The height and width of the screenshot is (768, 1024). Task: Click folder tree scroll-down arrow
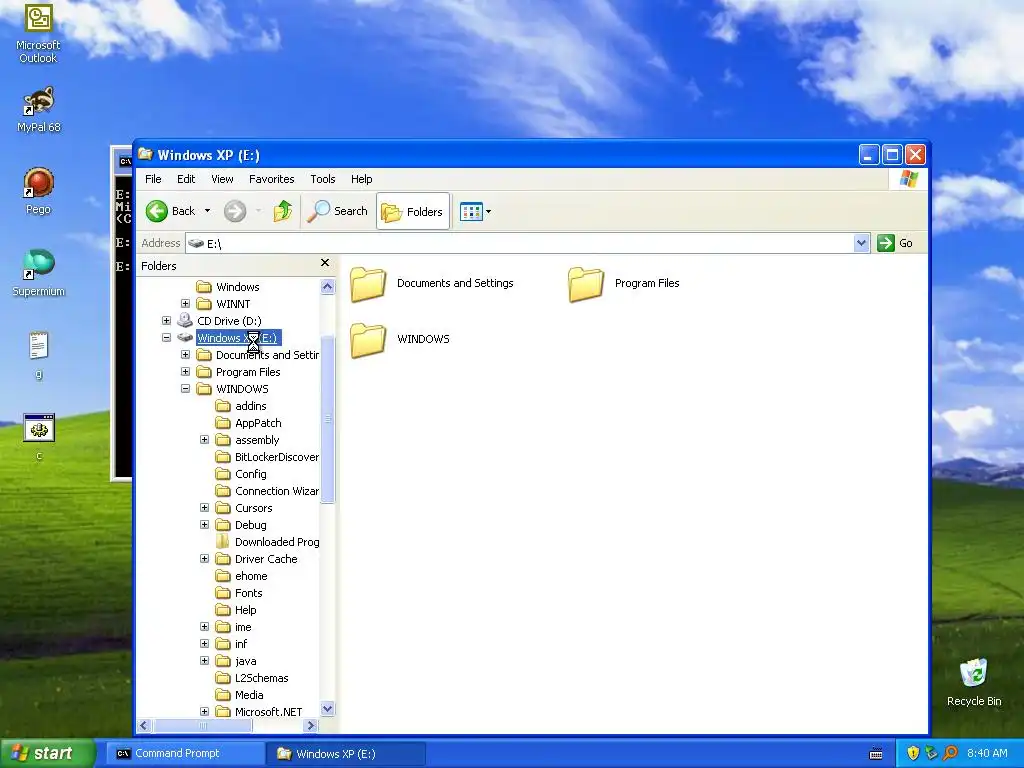click(328, 709)
